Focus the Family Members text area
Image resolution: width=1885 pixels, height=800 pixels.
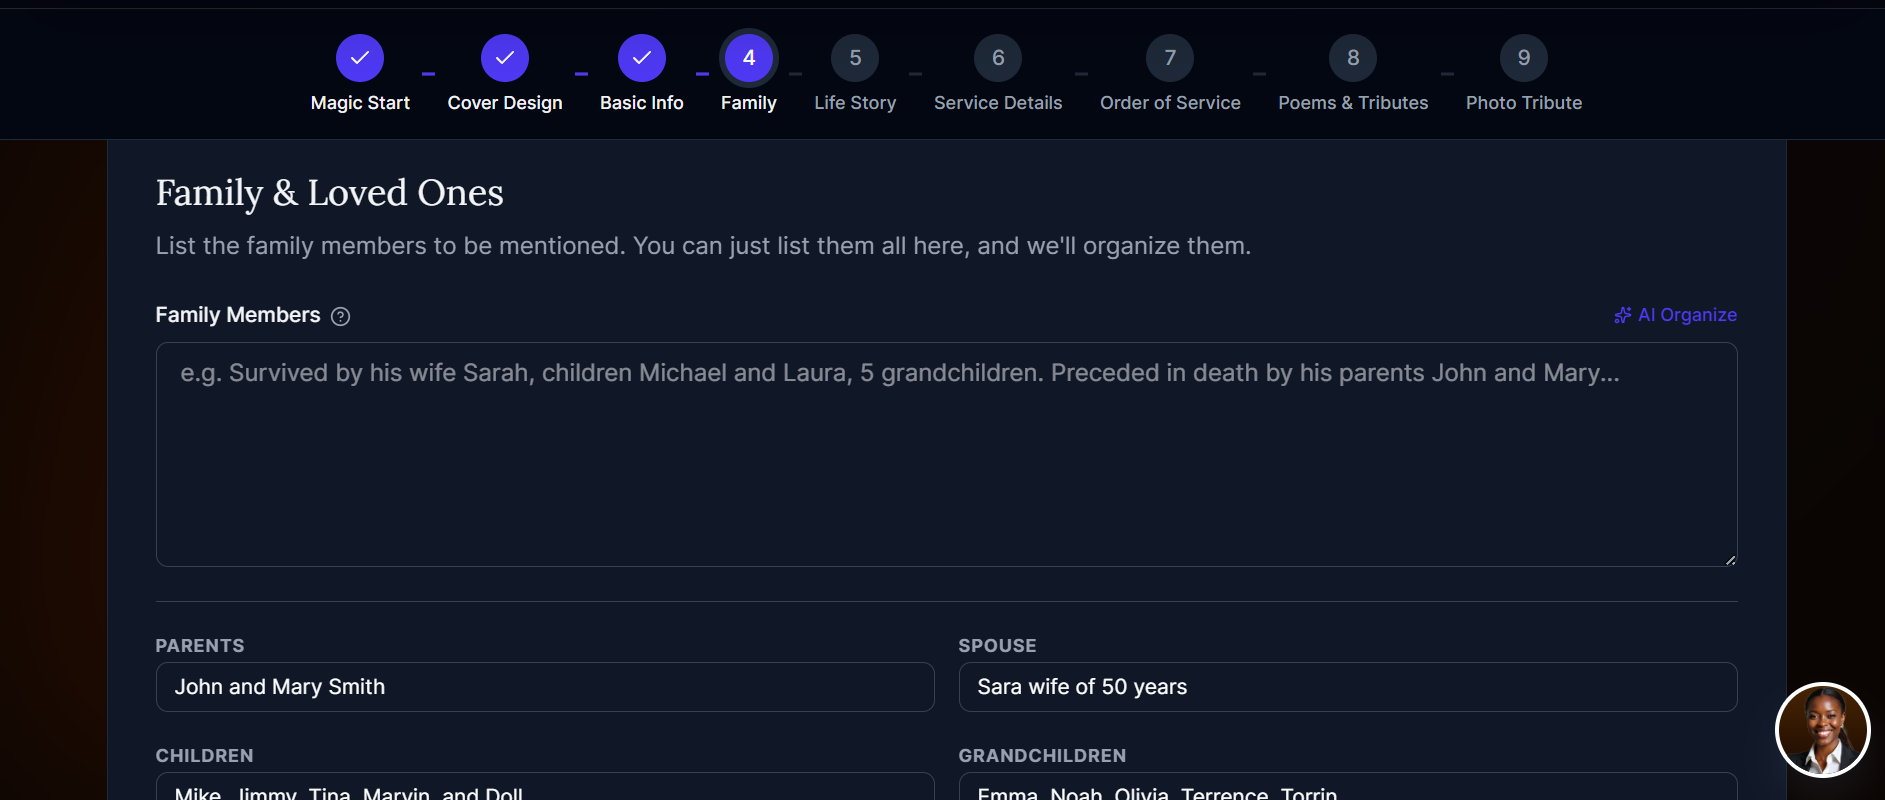[x=946, y=454]
